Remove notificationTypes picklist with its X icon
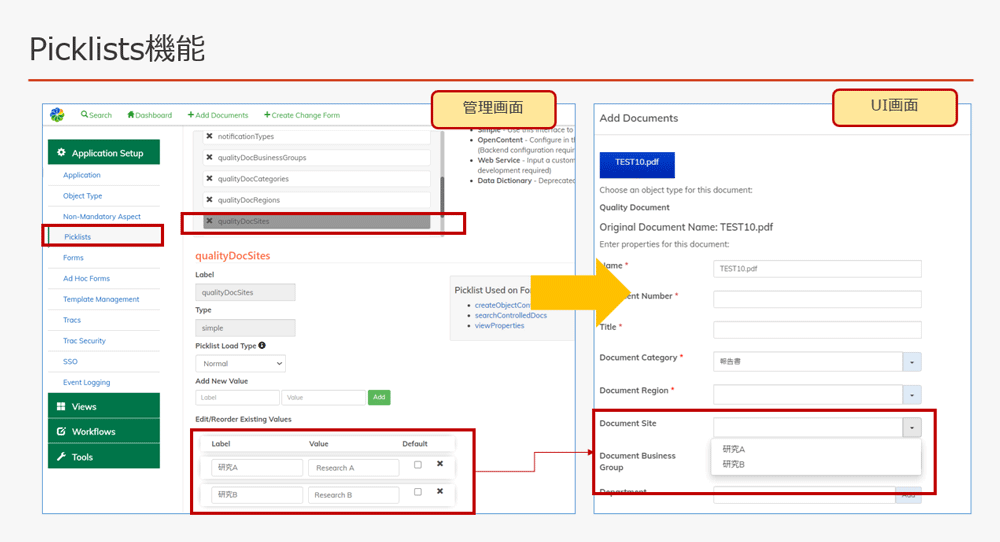The image size is (1000, 542). (209, 136)
